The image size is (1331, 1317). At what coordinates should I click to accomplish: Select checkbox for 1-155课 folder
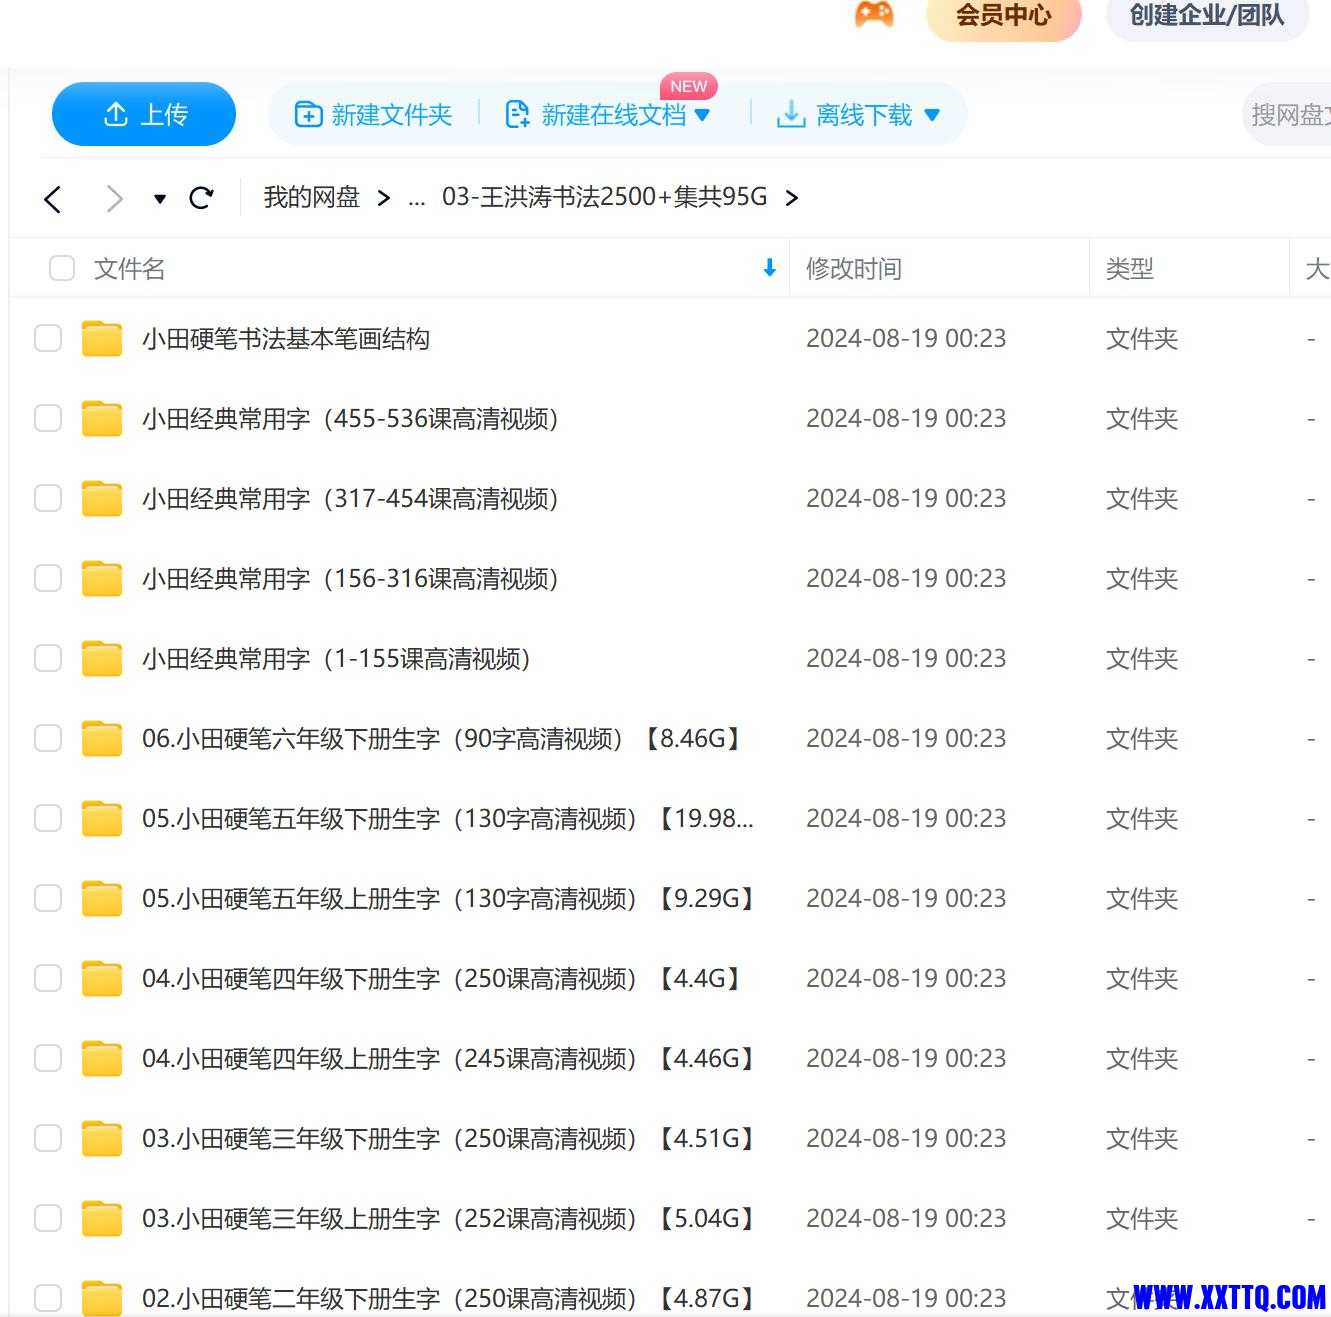point(48,658)
